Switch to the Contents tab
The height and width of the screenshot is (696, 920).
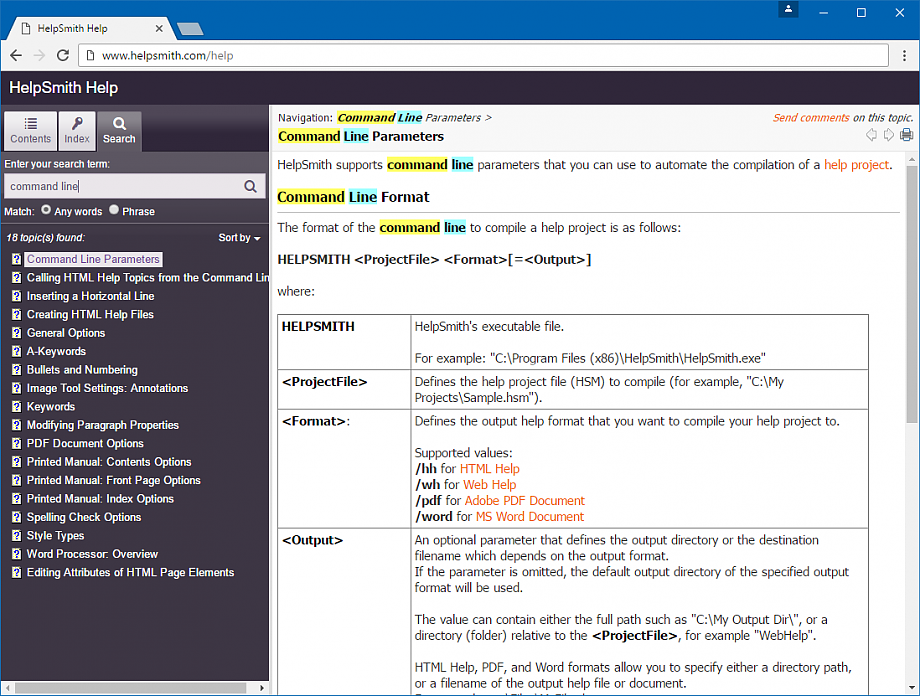pos(31,131)
